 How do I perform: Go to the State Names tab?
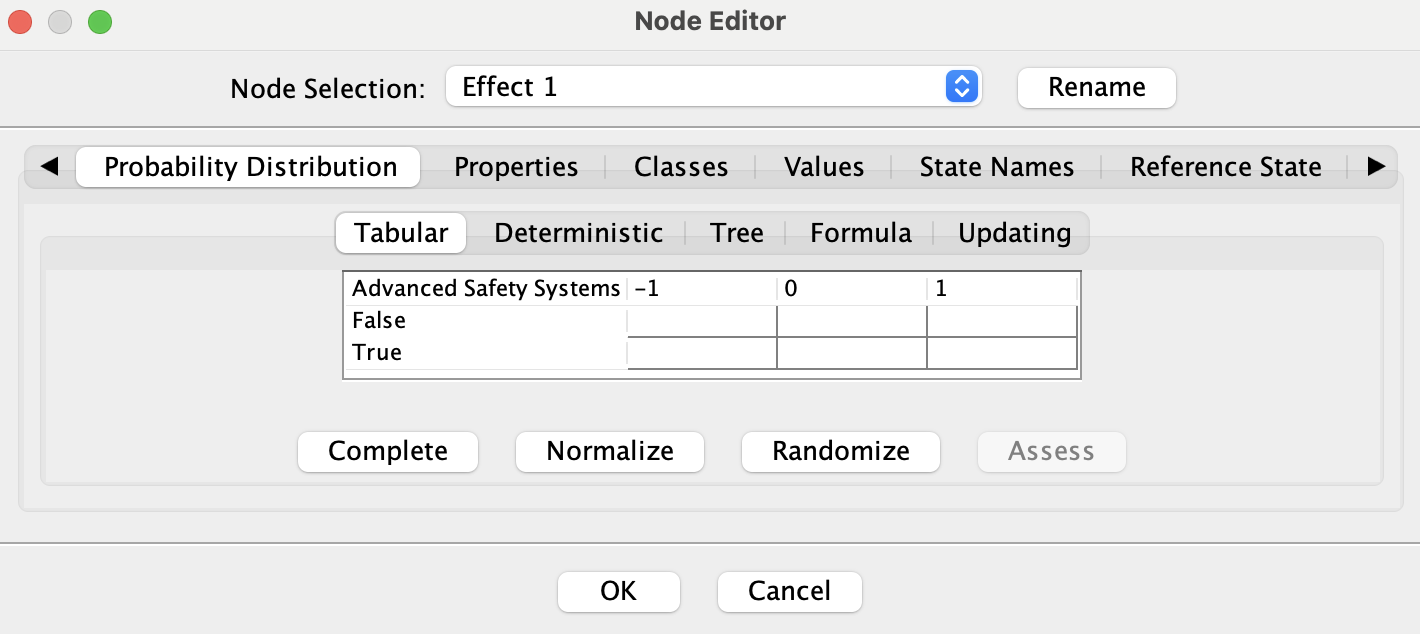pyautogui.click(x=997, y=167)
